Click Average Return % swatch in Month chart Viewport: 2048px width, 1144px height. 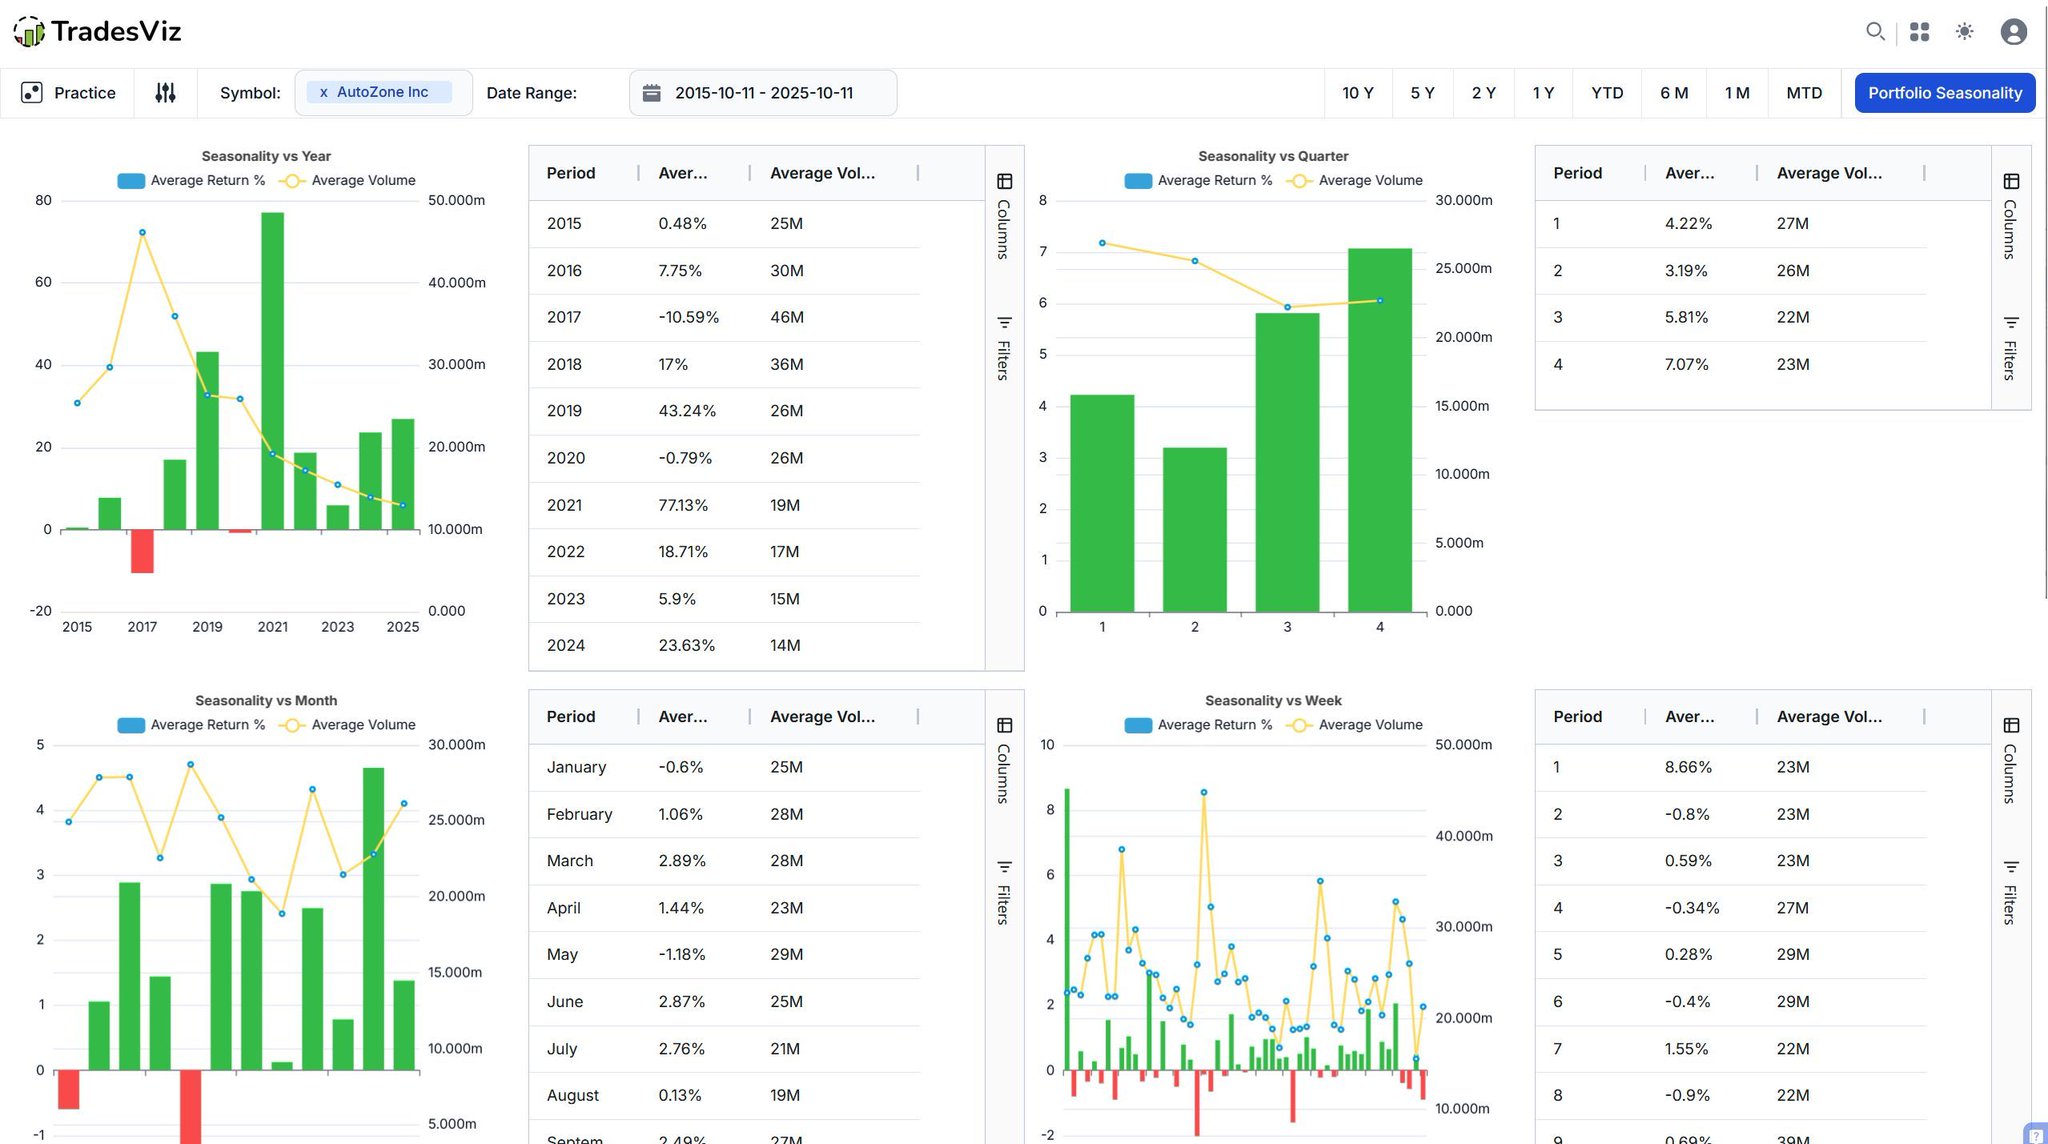(131, 725)
